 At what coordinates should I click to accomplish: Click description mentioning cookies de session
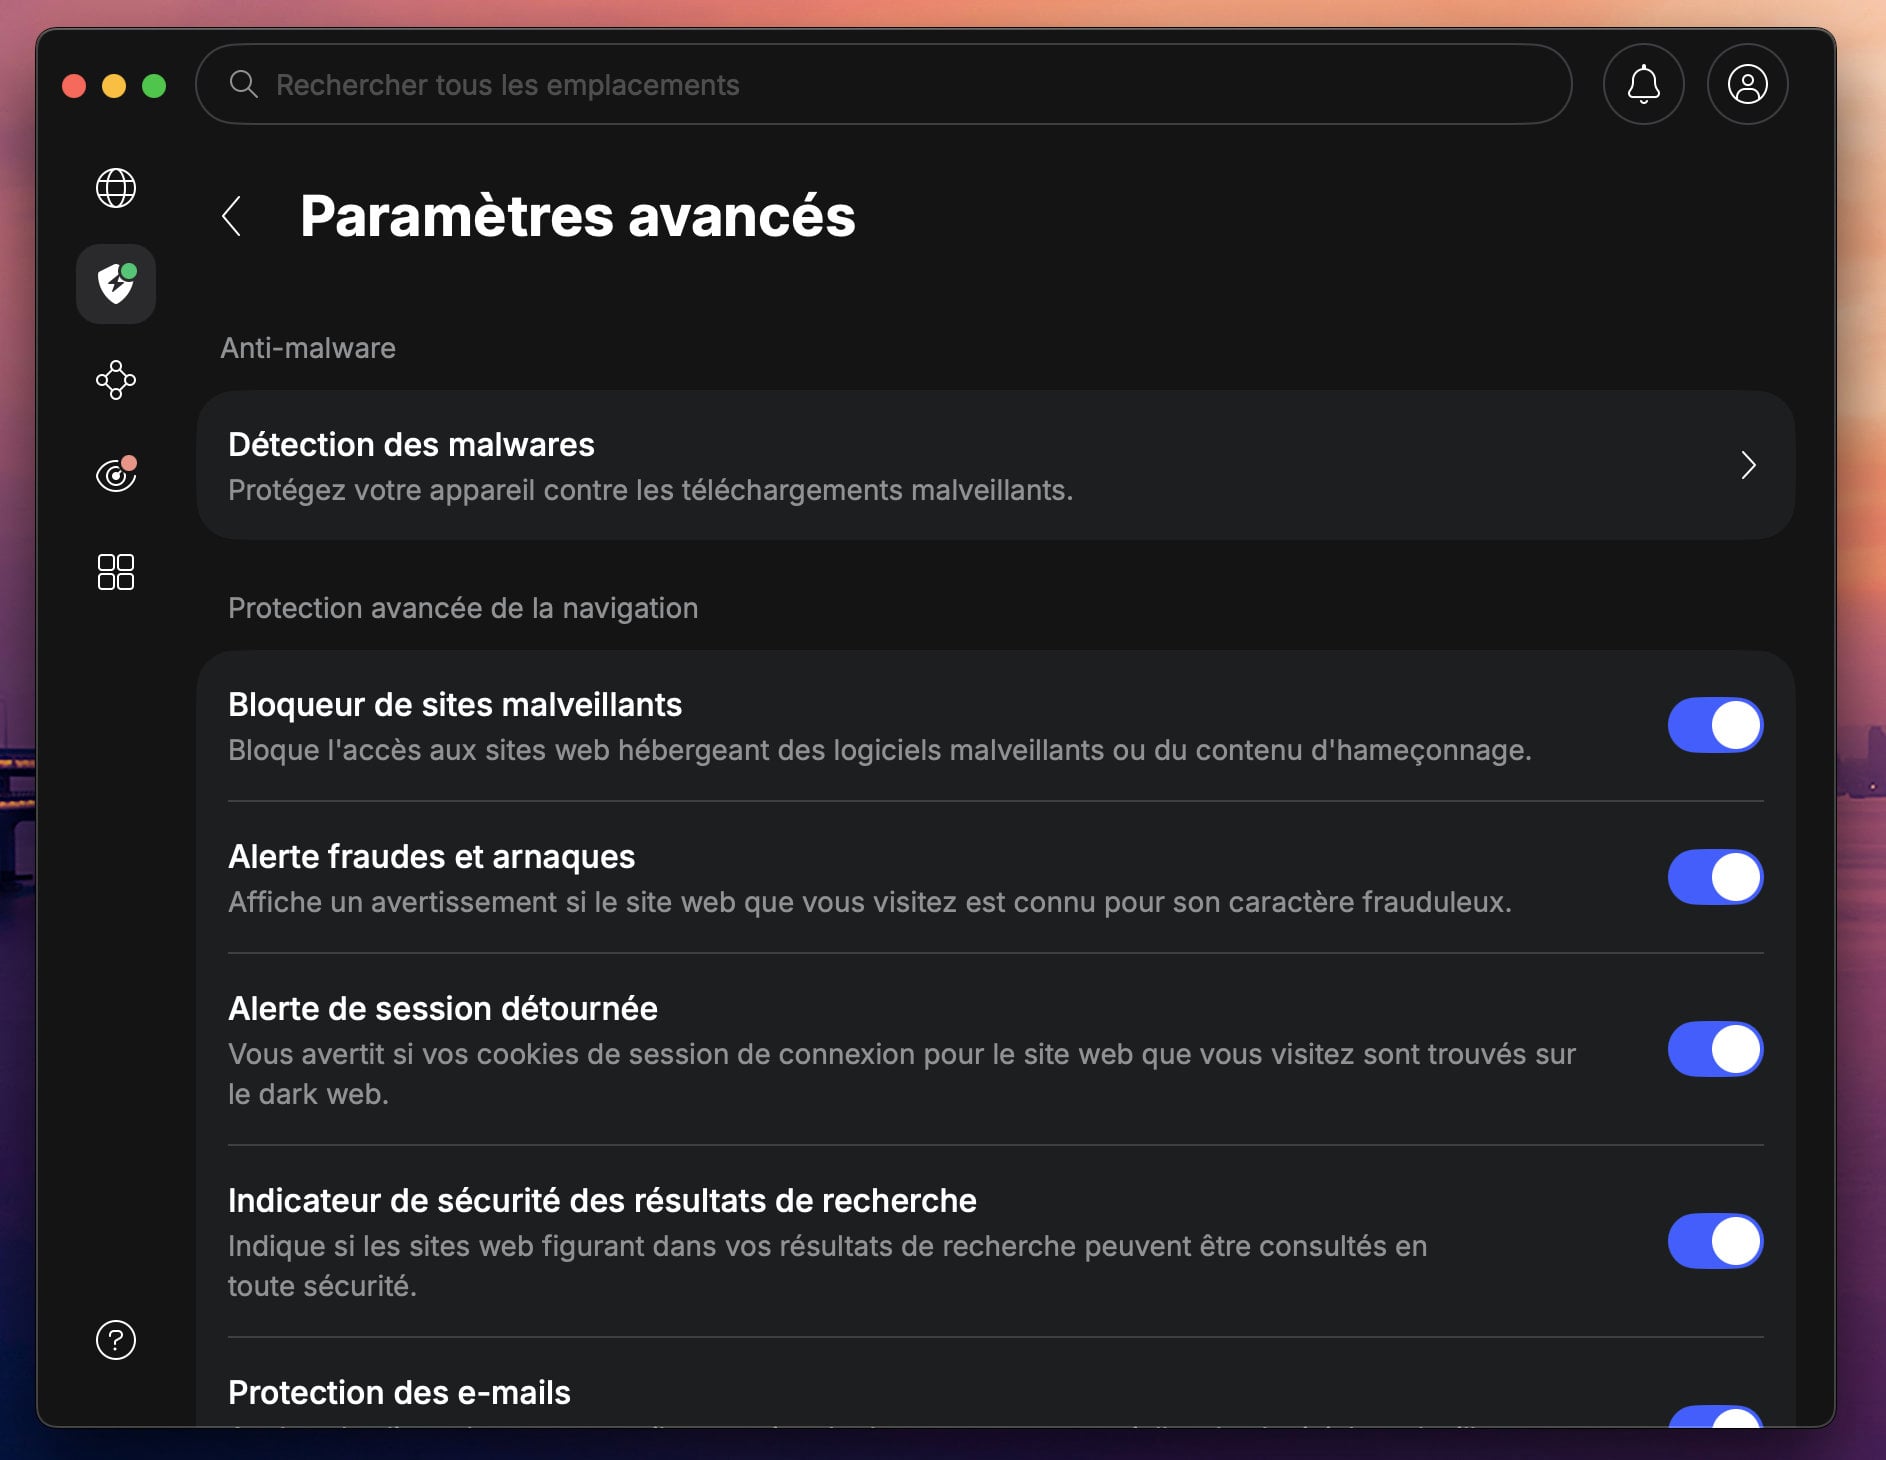click(902, 1074)
